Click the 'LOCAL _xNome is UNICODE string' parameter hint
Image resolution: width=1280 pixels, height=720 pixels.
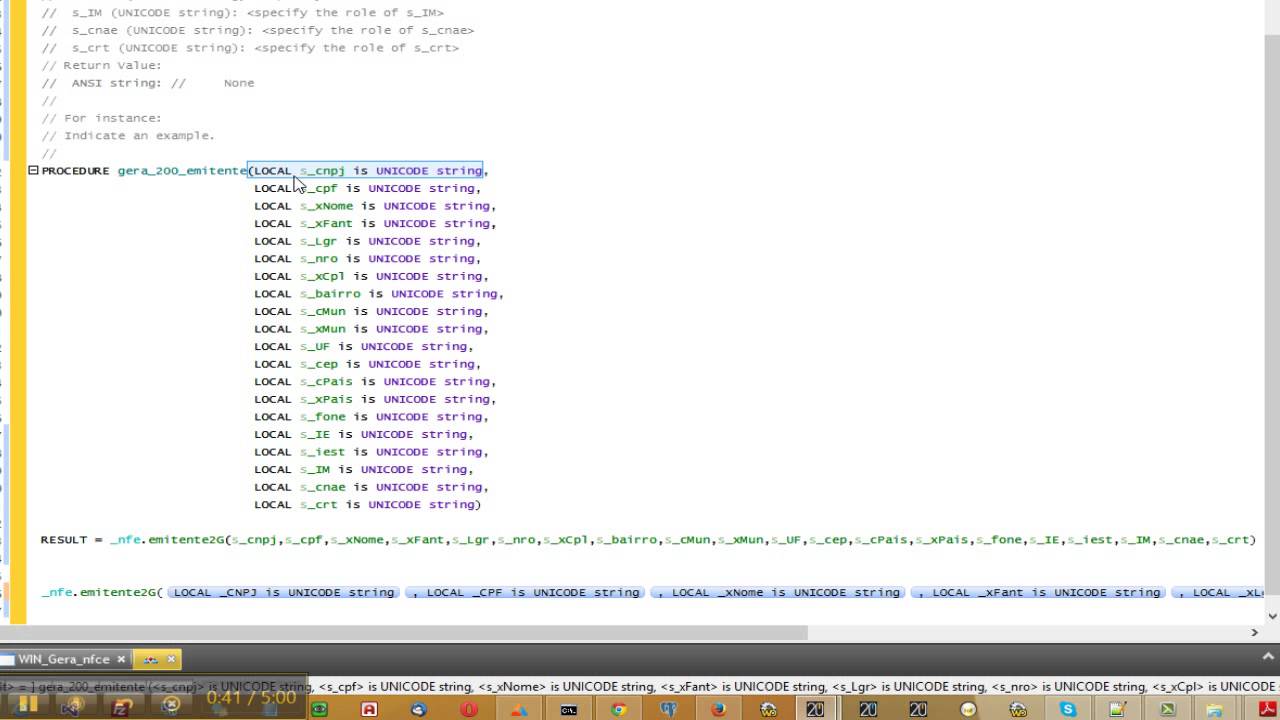pos(779,592)
